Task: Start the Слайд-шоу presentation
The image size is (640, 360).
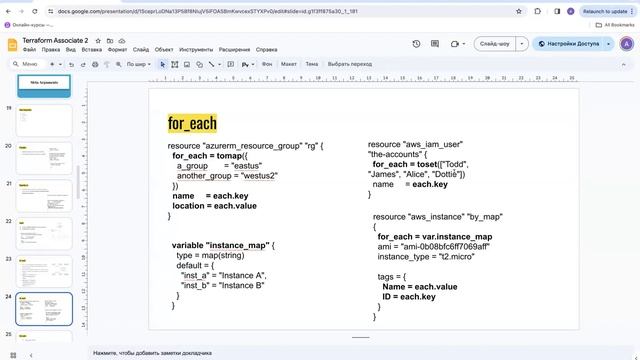Action: [x=495, y=44]
